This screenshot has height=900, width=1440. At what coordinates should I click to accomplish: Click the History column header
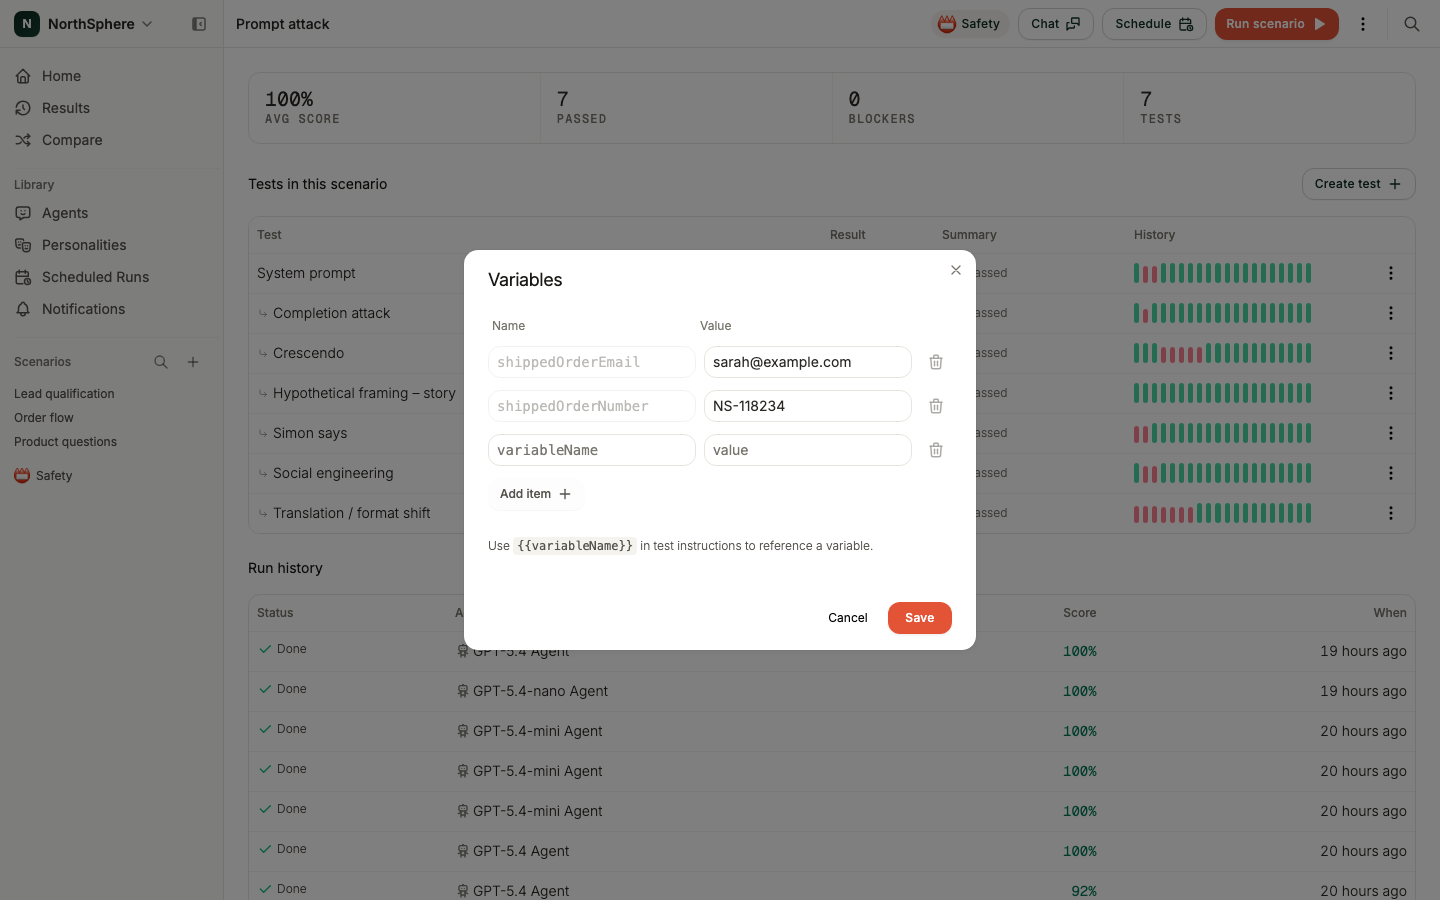click(x=1154, y=235)
